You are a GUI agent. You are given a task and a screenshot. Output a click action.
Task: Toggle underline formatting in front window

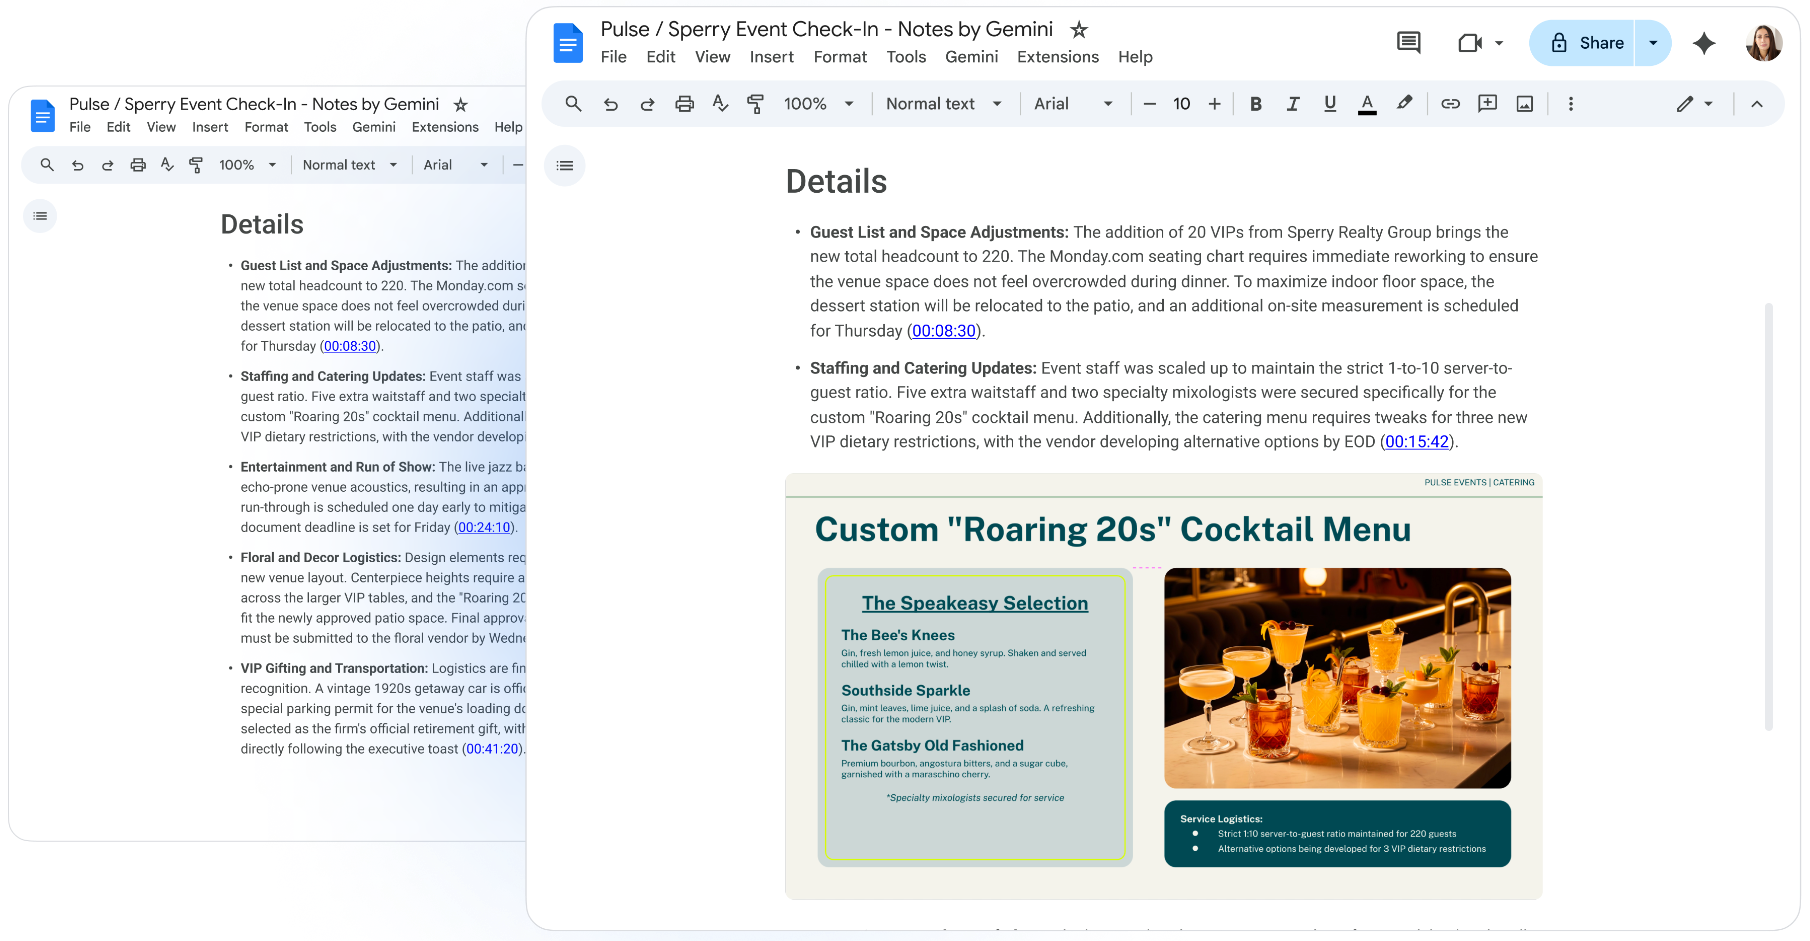point(1330,104)
